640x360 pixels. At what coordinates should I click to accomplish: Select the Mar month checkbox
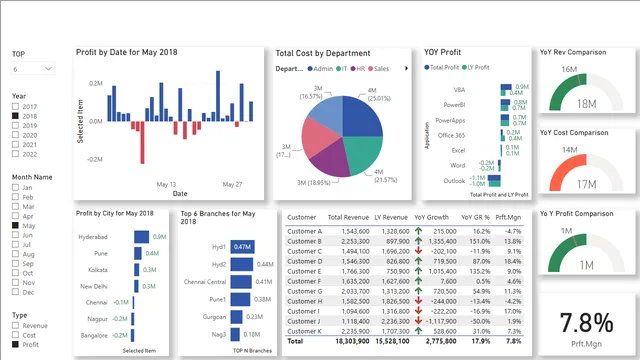[16, 206]
